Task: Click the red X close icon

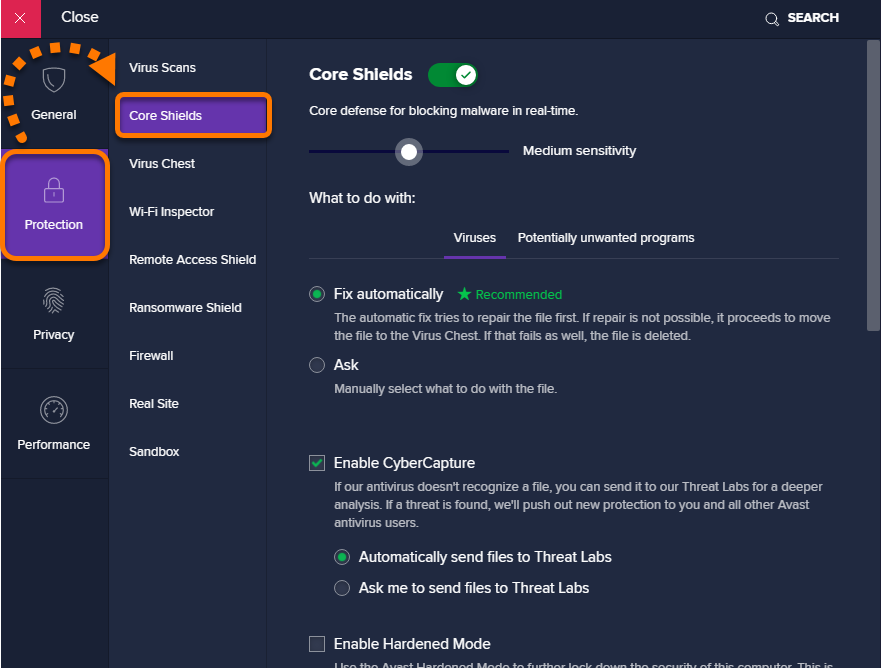Action: pos(20,19)
